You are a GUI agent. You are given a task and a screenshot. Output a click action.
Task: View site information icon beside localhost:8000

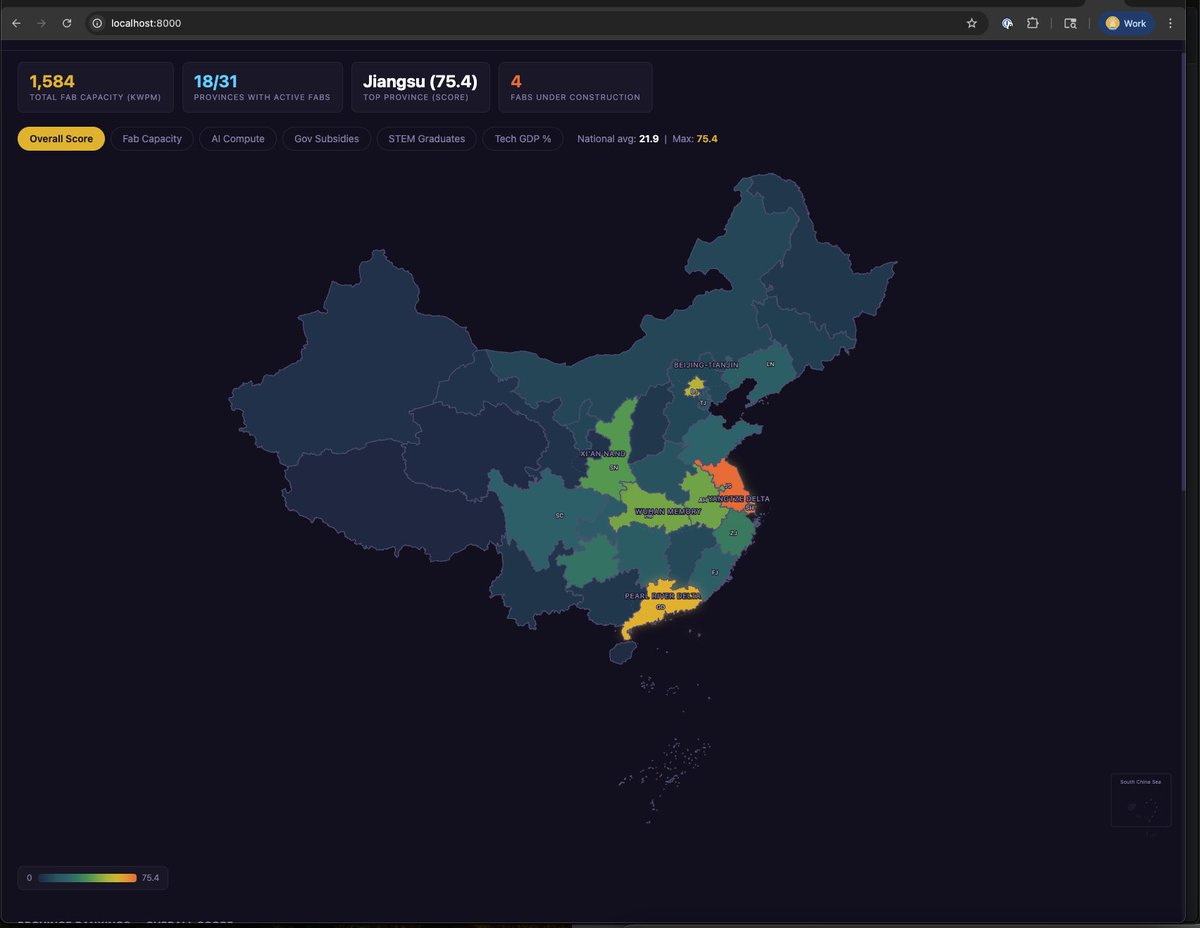pyautogui.click(x=97, y=23)
